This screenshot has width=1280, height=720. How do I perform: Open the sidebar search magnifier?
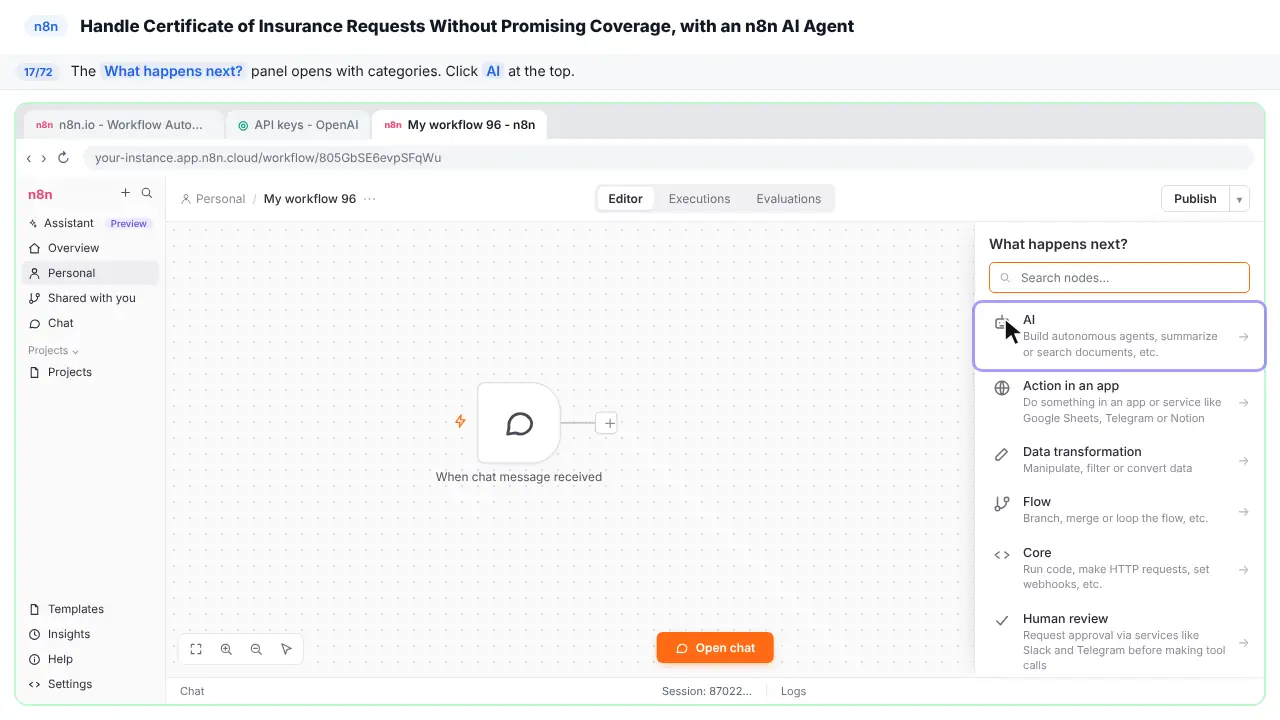(147, 193)
